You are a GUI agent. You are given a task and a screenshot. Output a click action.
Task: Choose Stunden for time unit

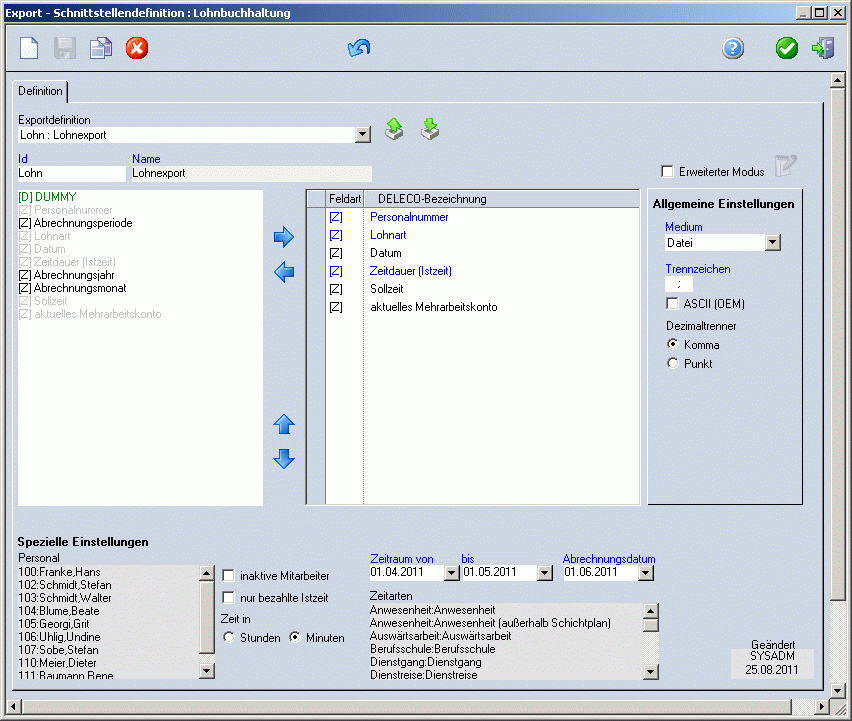[229, 637]
